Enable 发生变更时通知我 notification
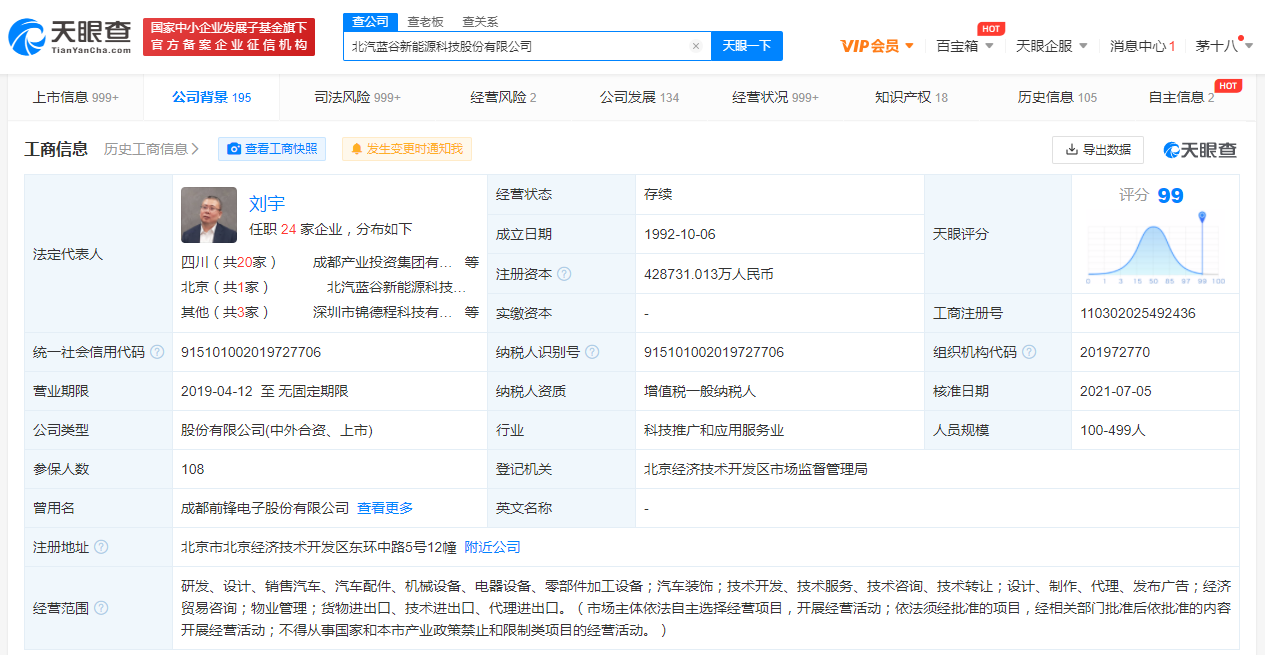Viewport: 1265px width, 655px height. (x=406, y=149)
